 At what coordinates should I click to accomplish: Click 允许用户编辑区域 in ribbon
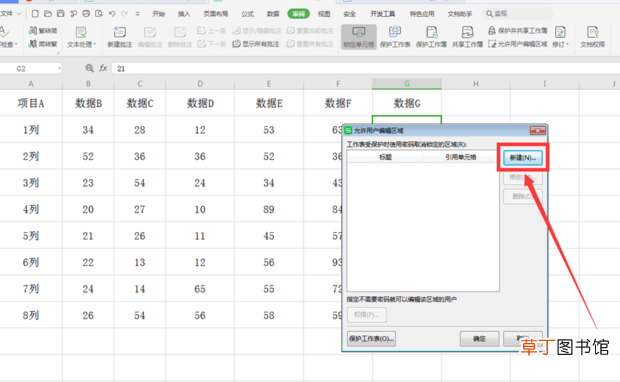[x=518, y=43]
